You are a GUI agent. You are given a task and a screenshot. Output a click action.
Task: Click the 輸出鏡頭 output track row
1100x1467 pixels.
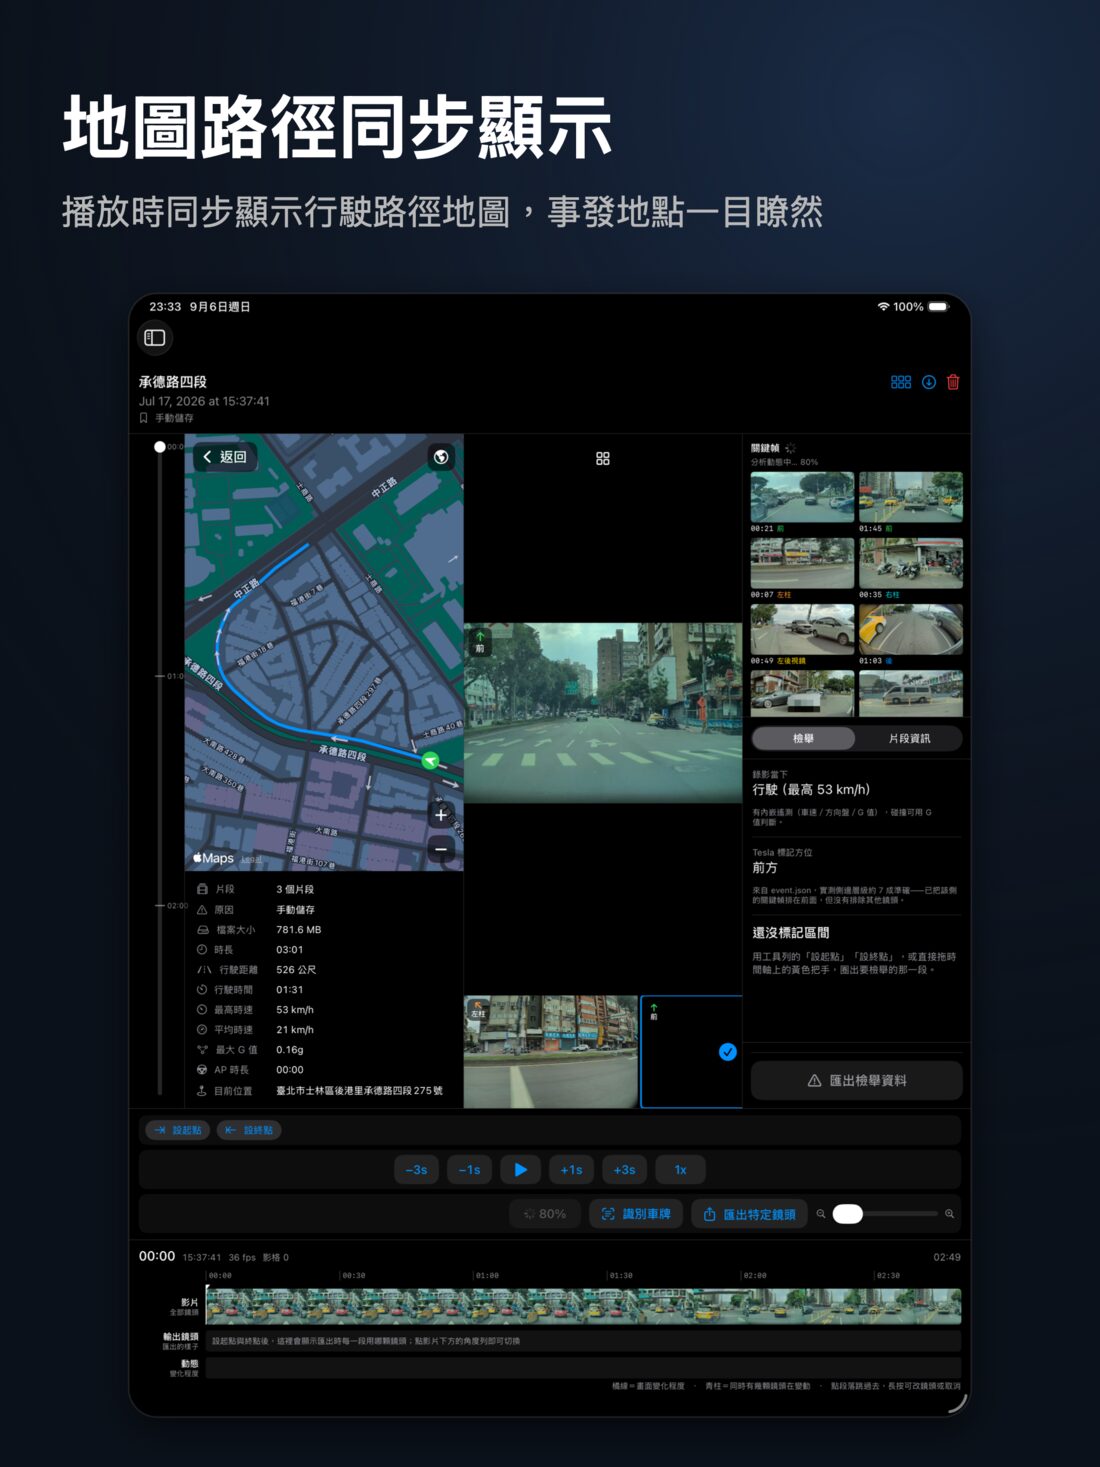pyautogui.click(x=583, y=1341)
